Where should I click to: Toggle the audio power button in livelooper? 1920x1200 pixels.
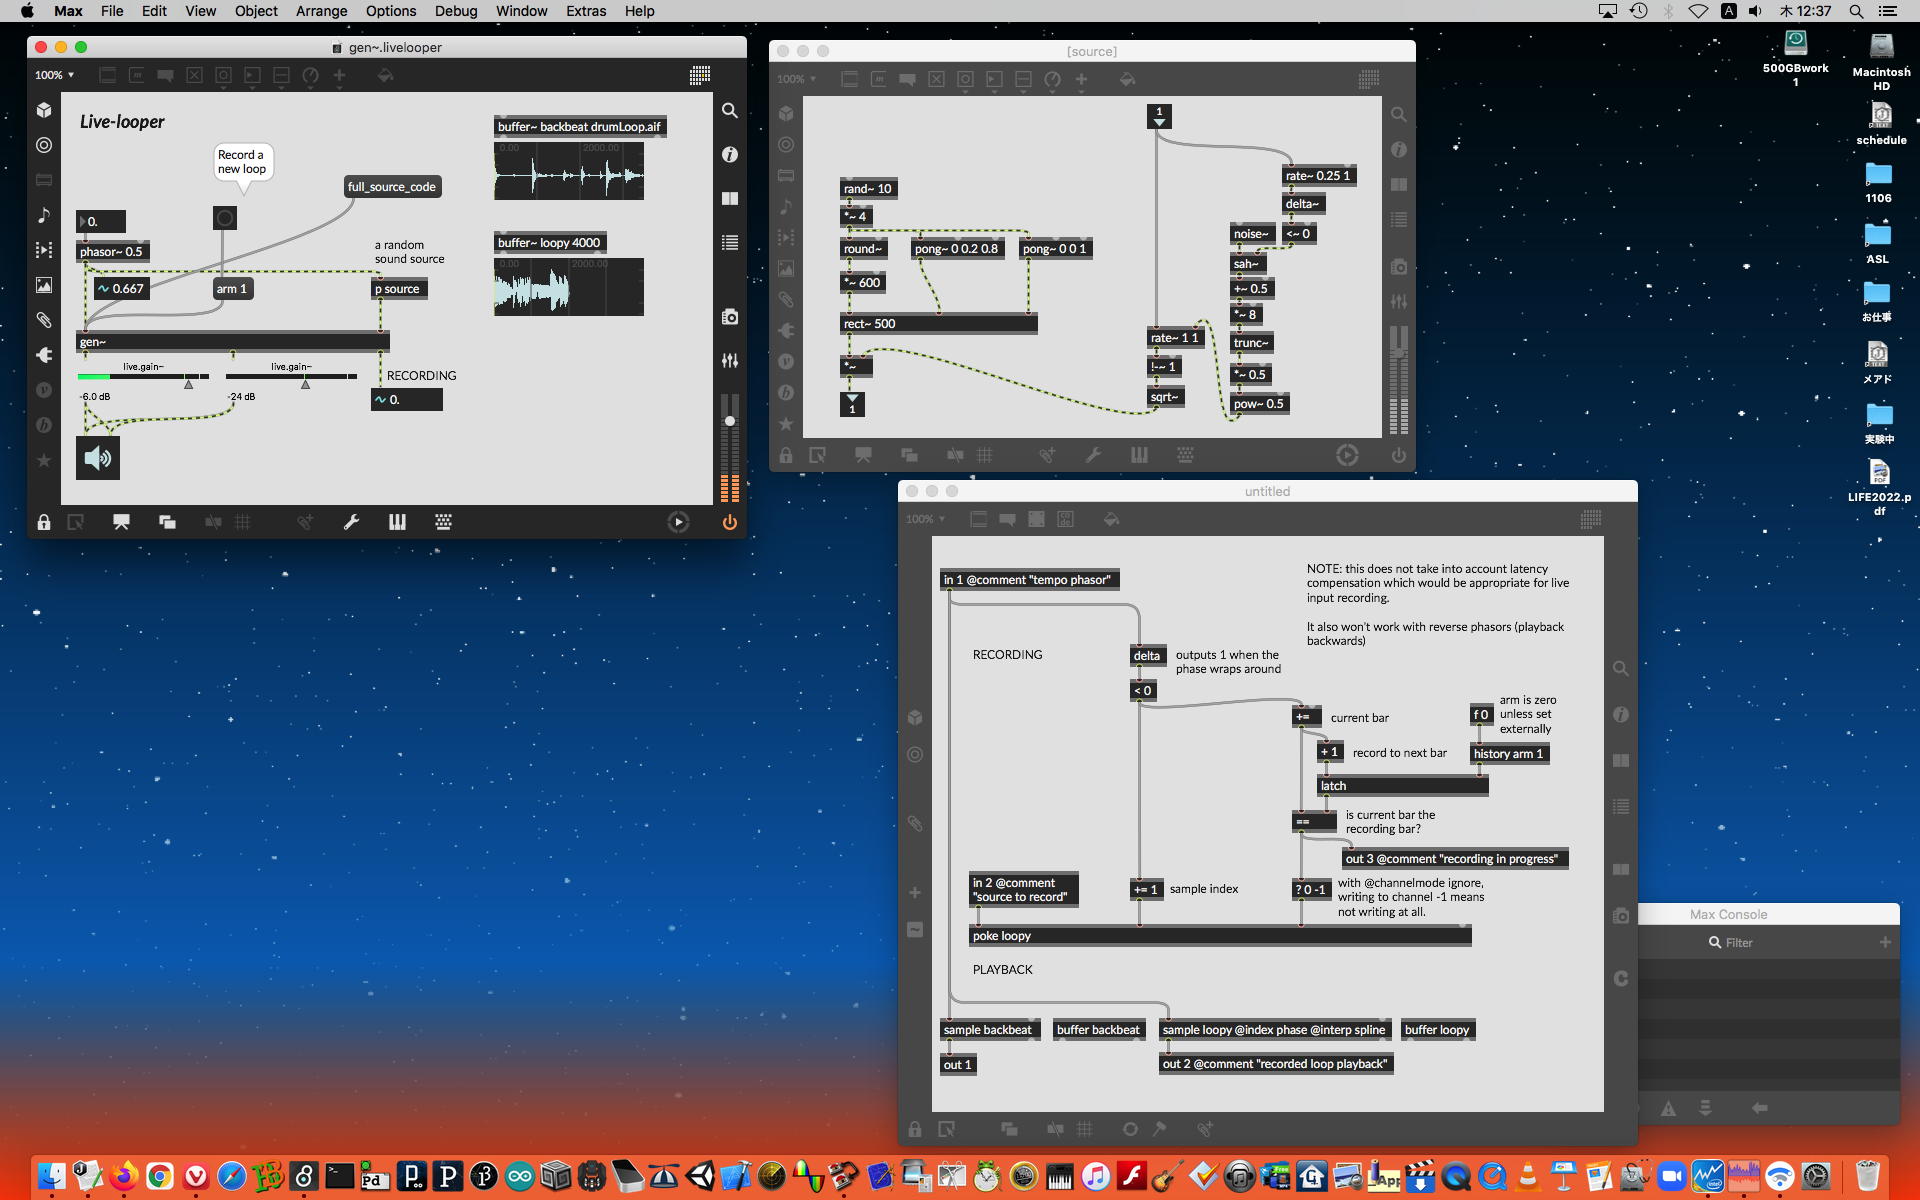729,522
